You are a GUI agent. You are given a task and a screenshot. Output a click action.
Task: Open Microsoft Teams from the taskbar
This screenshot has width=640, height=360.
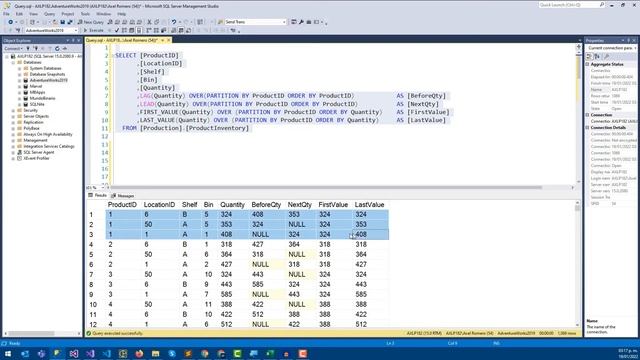[x=41, y=353]
